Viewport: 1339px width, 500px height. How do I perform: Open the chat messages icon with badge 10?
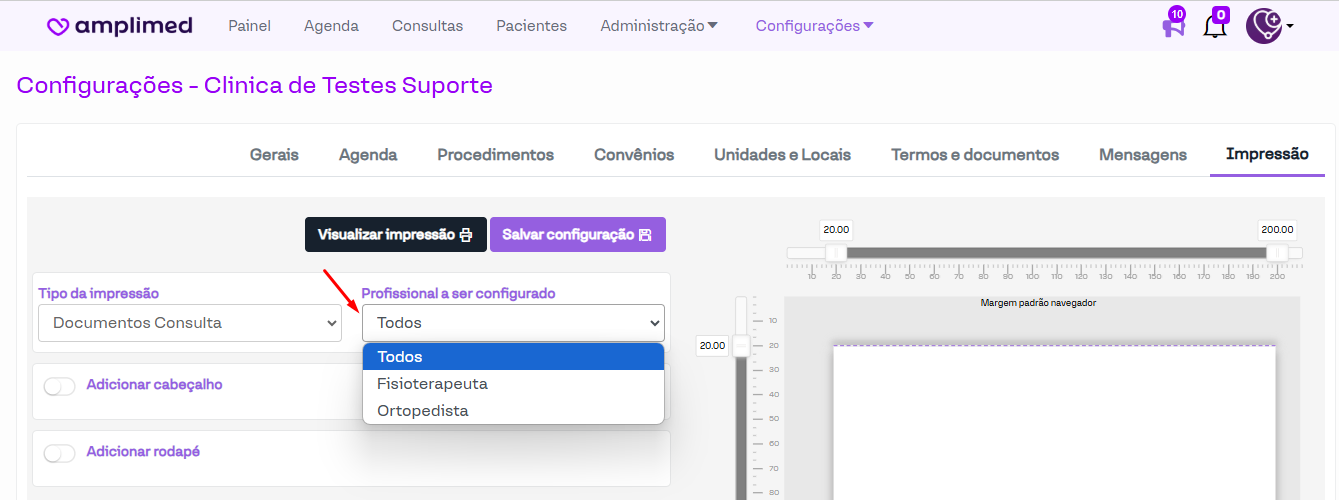pos(1173,27)
